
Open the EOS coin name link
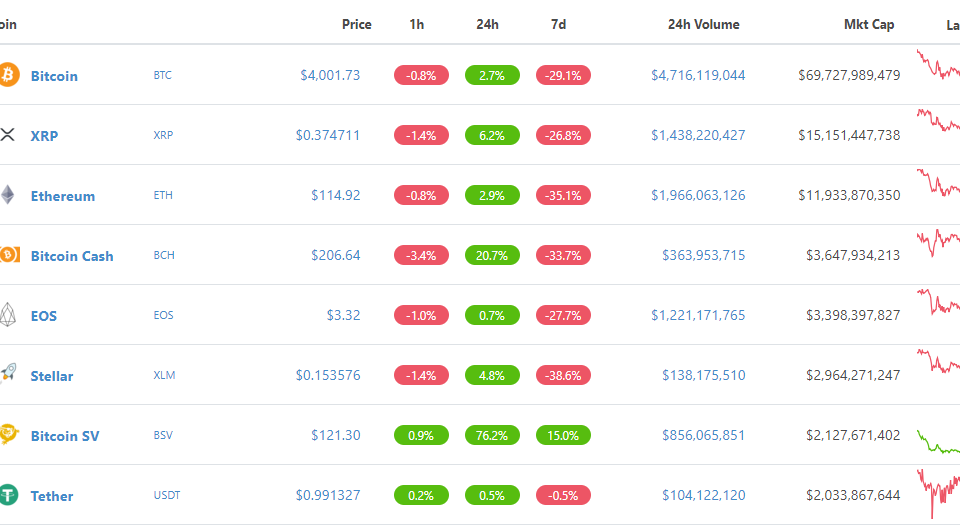coord(44,316)
